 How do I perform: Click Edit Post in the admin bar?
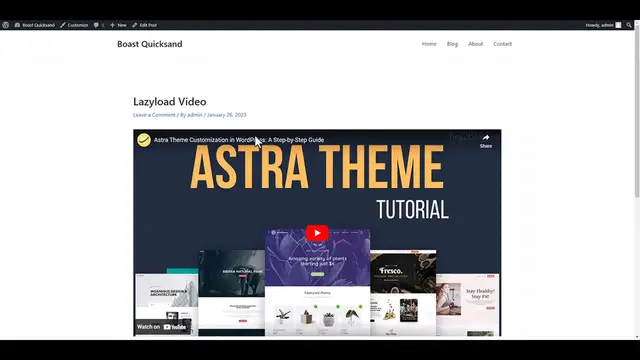pyautogui.click(x=144, y=25)
